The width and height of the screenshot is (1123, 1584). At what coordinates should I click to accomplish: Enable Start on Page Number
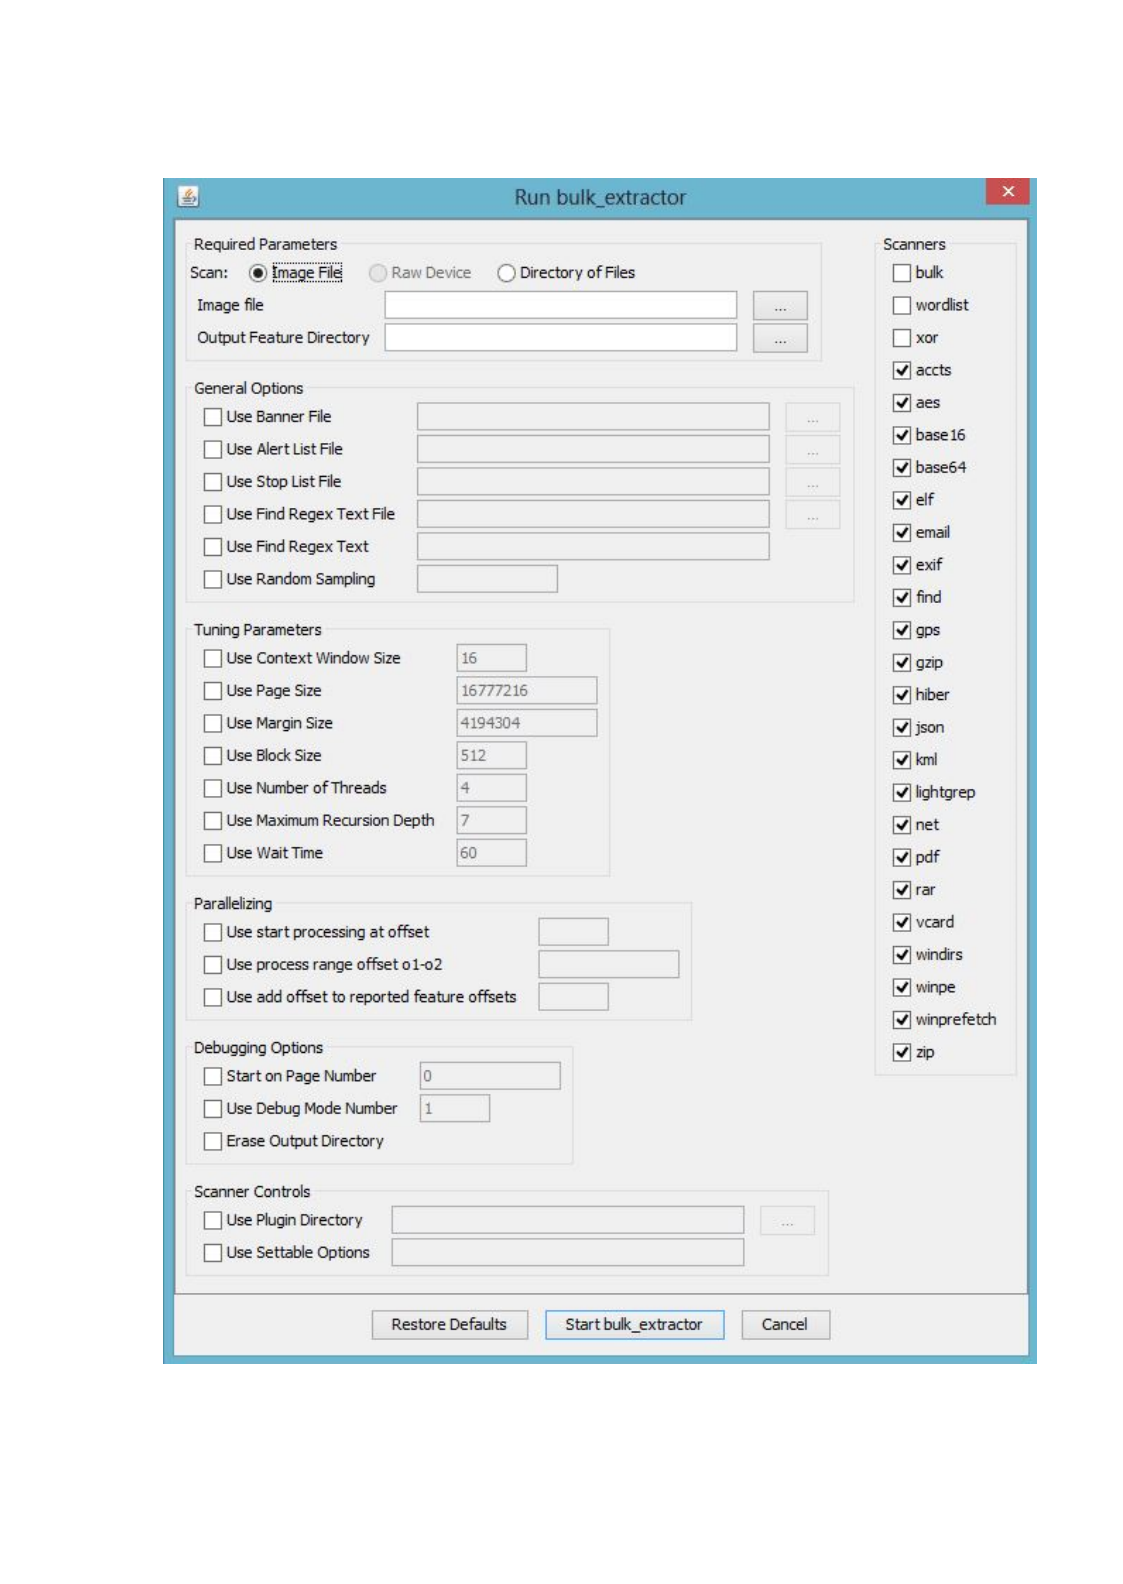click(212, 1076)
